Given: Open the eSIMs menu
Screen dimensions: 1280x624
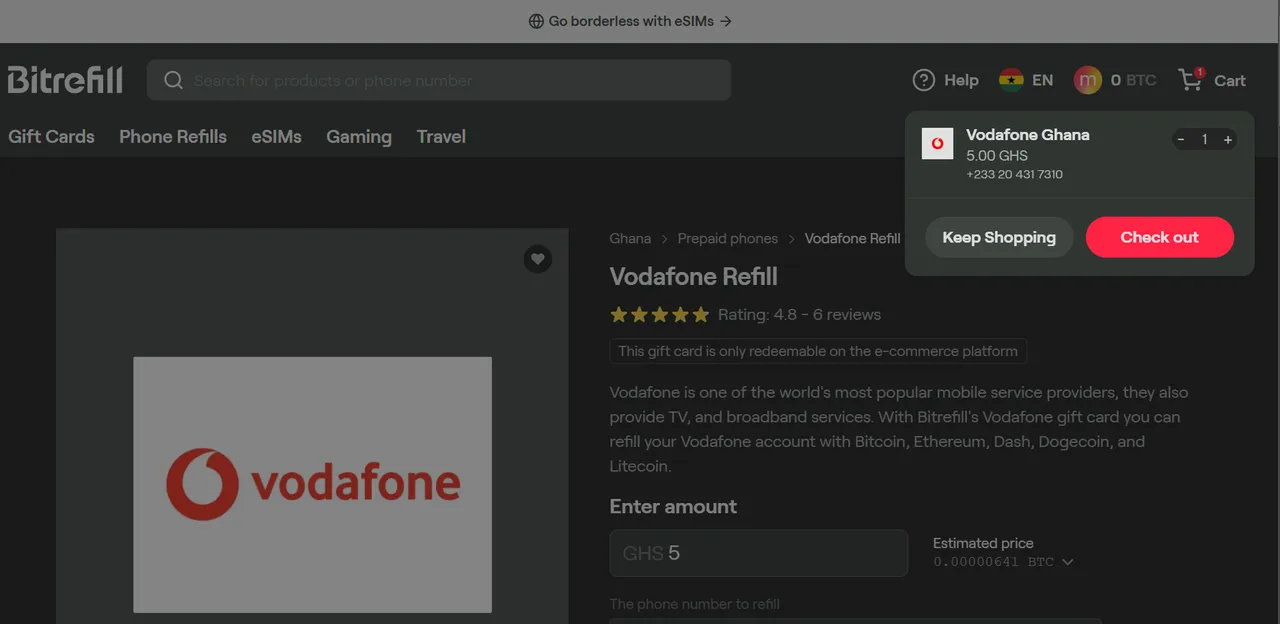Looking at the screenshot, I should [276, 137].
